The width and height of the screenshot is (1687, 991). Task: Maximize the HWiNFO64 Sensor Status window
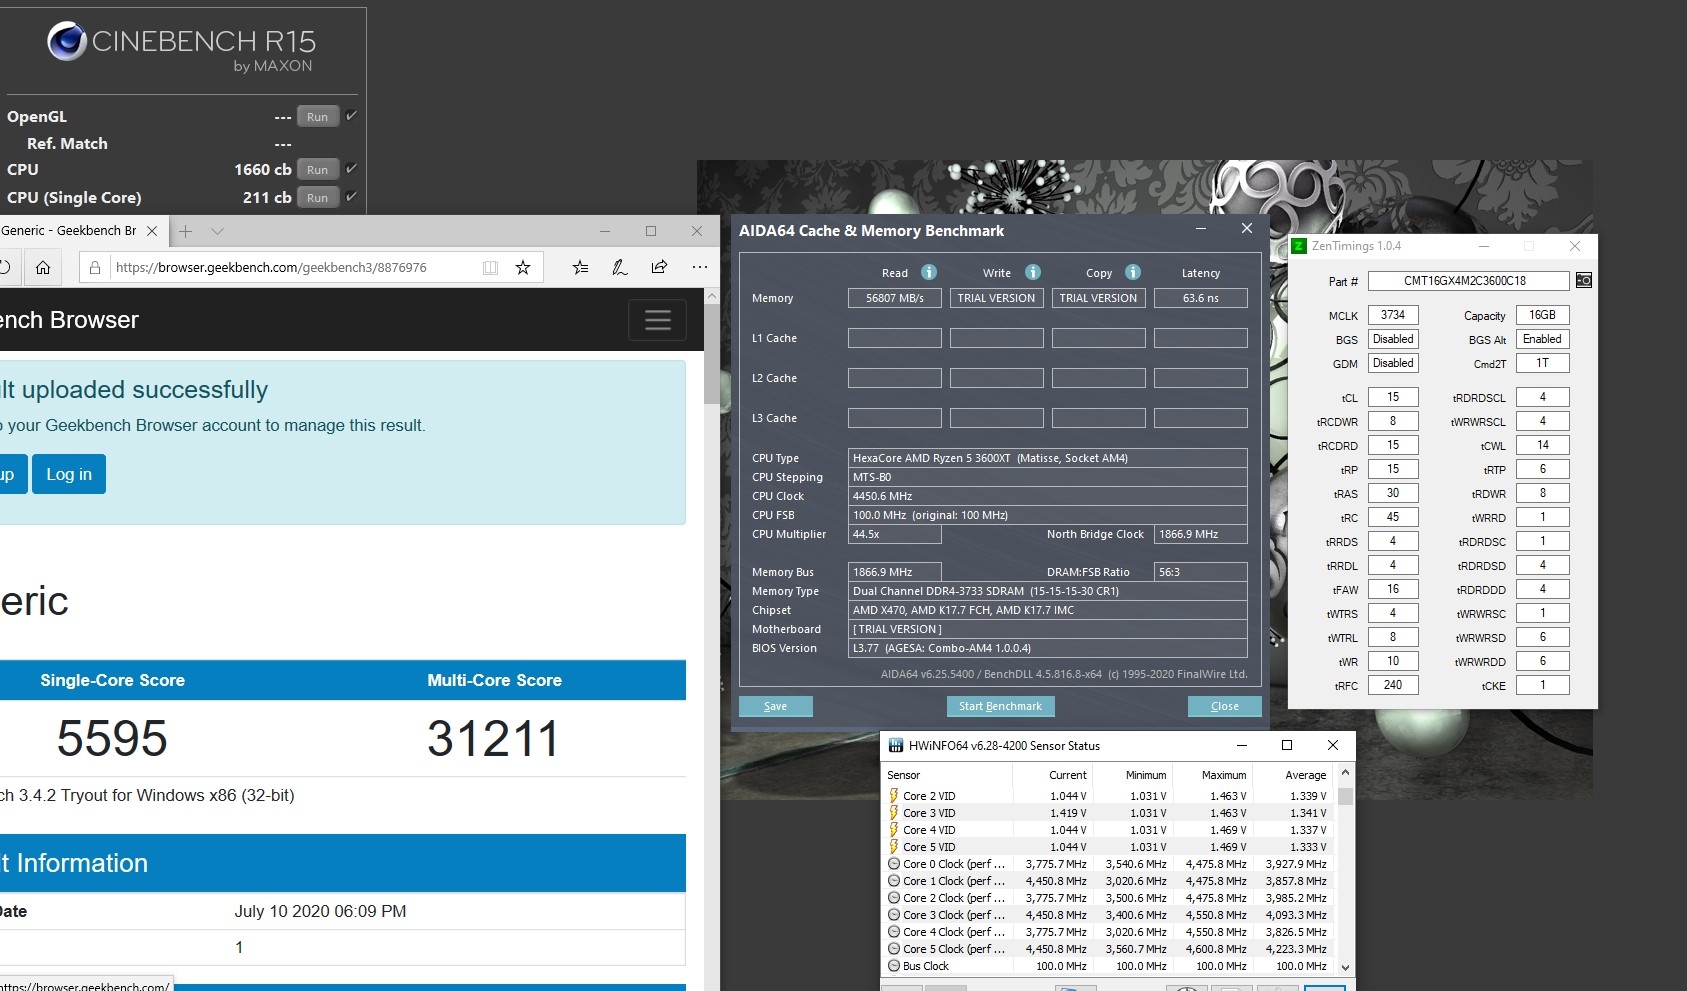tap(1287, 745)
